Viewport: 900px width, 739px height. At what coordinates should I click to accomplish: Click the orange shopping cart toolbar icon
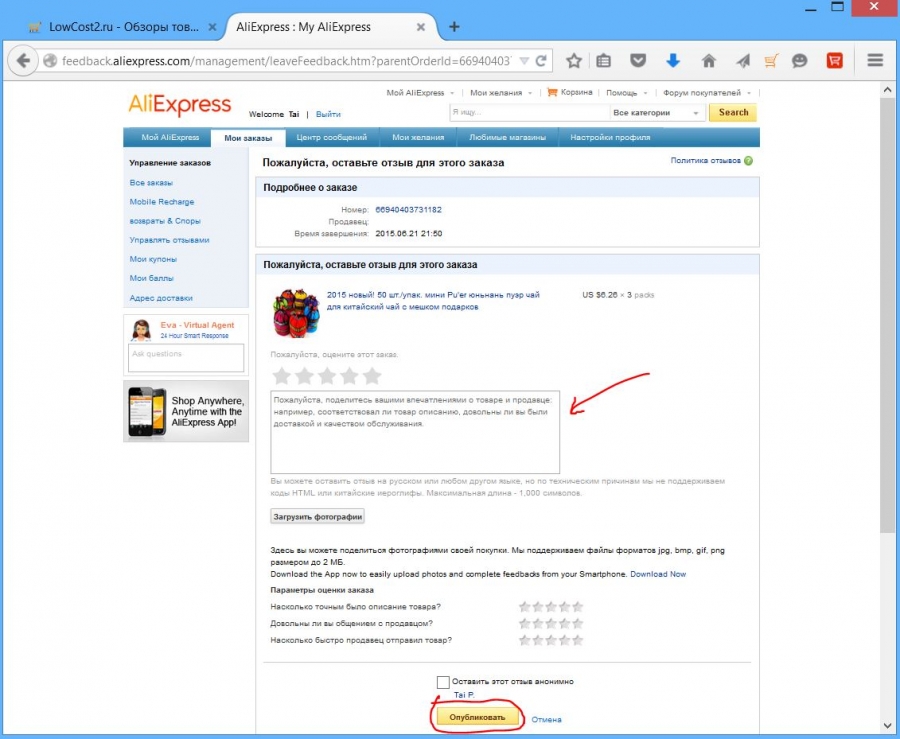click(x=771, y=60)
